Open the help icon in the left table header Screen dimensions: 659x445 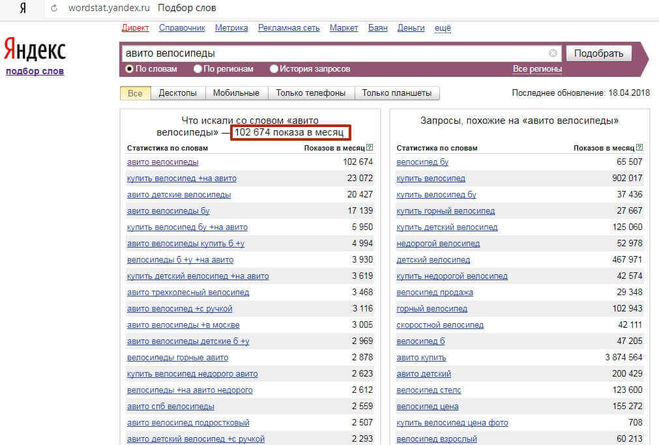369,147
